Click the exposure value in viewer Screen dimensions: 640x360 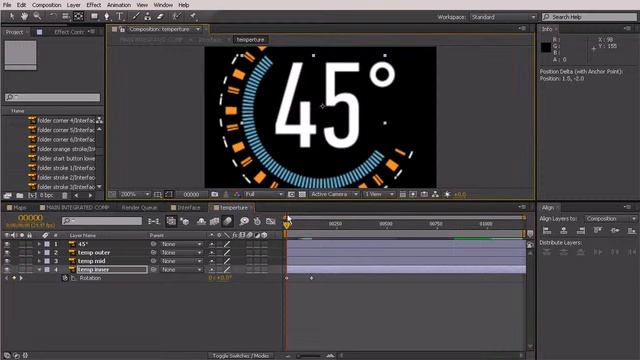click(x=460, y=194)
